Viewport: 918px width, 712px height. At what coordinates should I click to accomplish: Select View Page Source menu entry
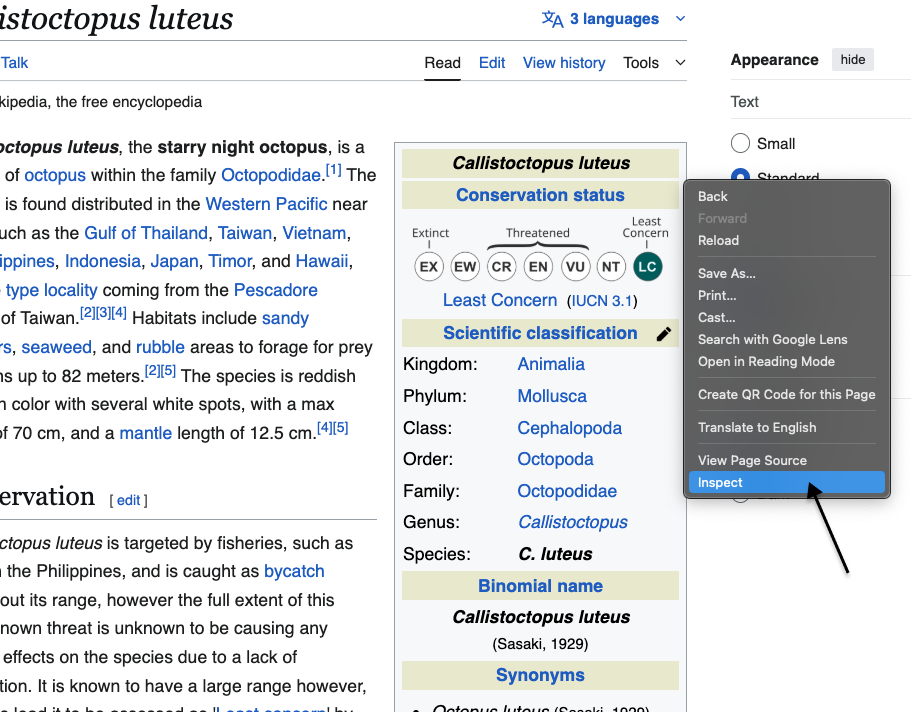point(752,460)
